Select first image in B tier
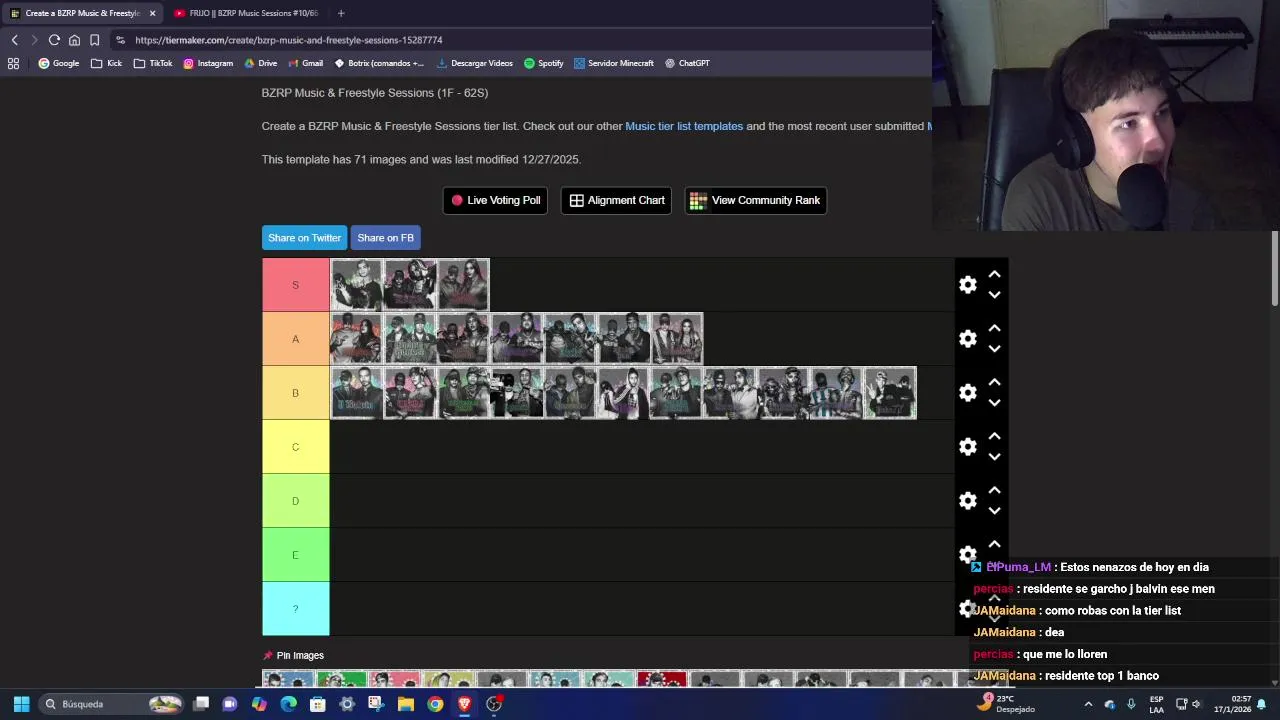 [357, 393]
